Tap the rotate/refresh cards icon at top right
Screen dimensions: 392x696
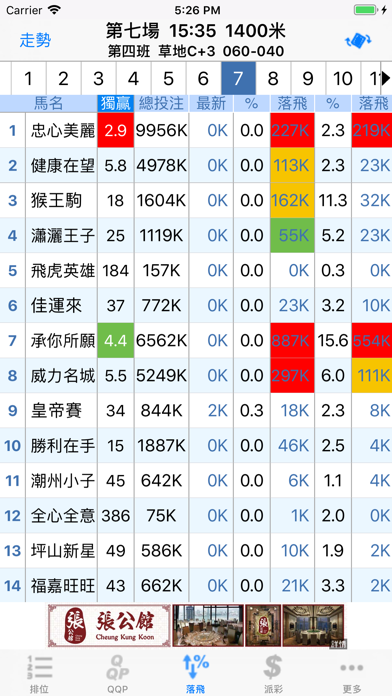[x=358, y=41]
